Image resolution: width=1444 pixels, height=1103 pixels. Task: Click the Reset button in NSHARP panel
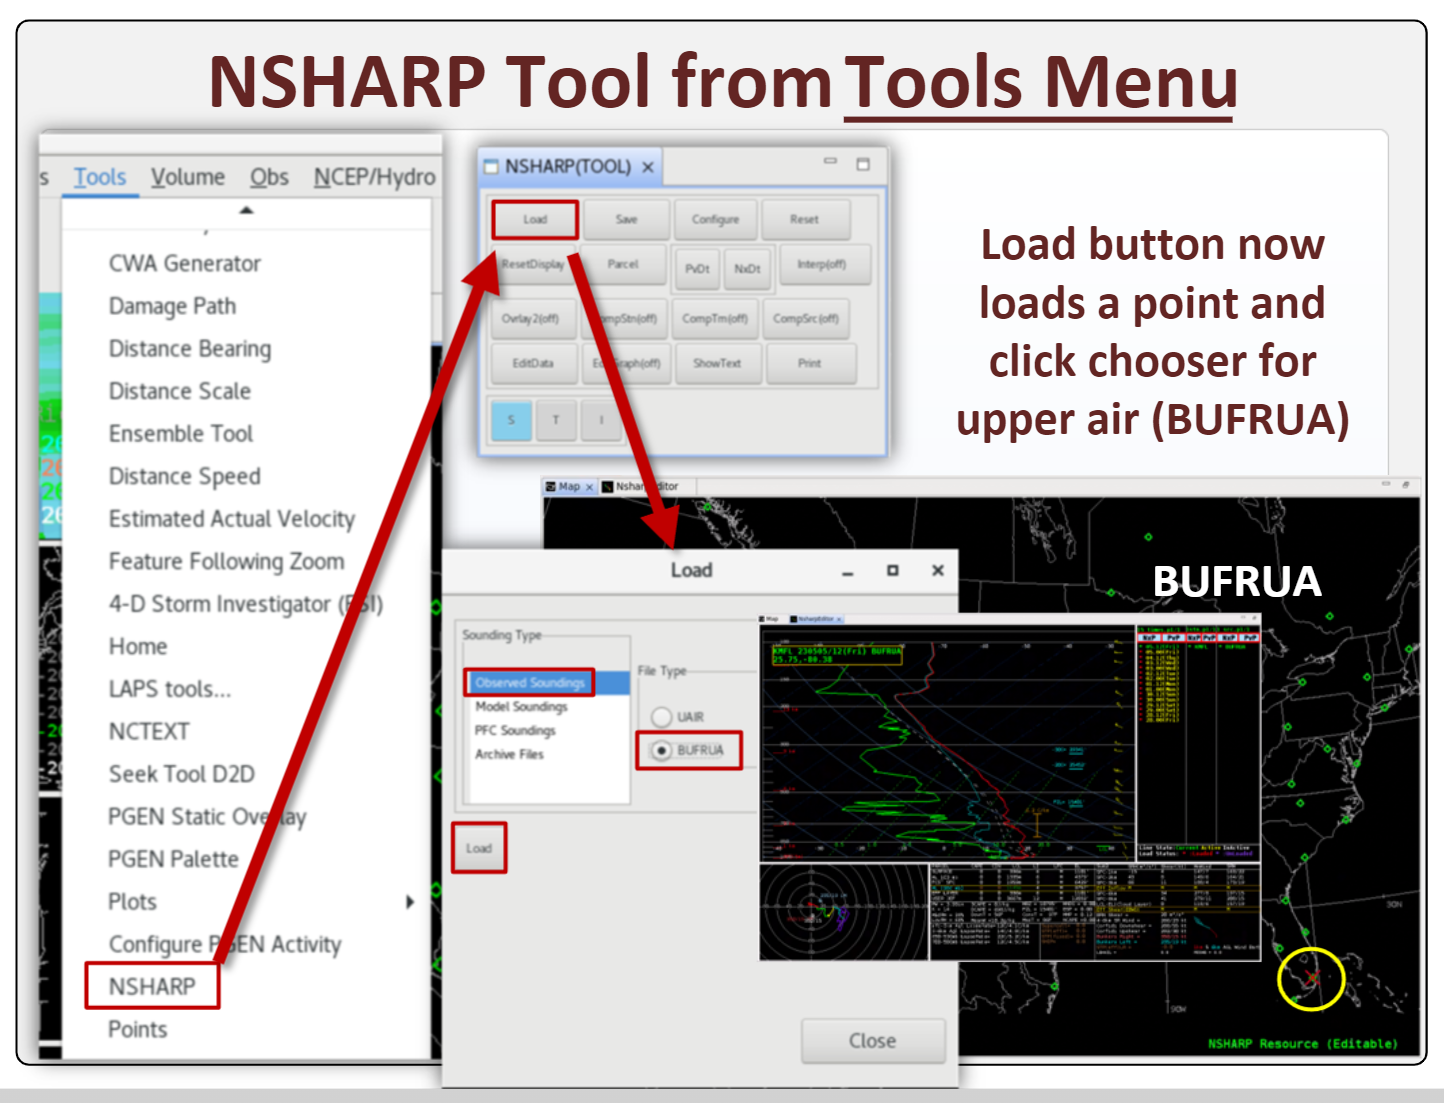(804, 219)
